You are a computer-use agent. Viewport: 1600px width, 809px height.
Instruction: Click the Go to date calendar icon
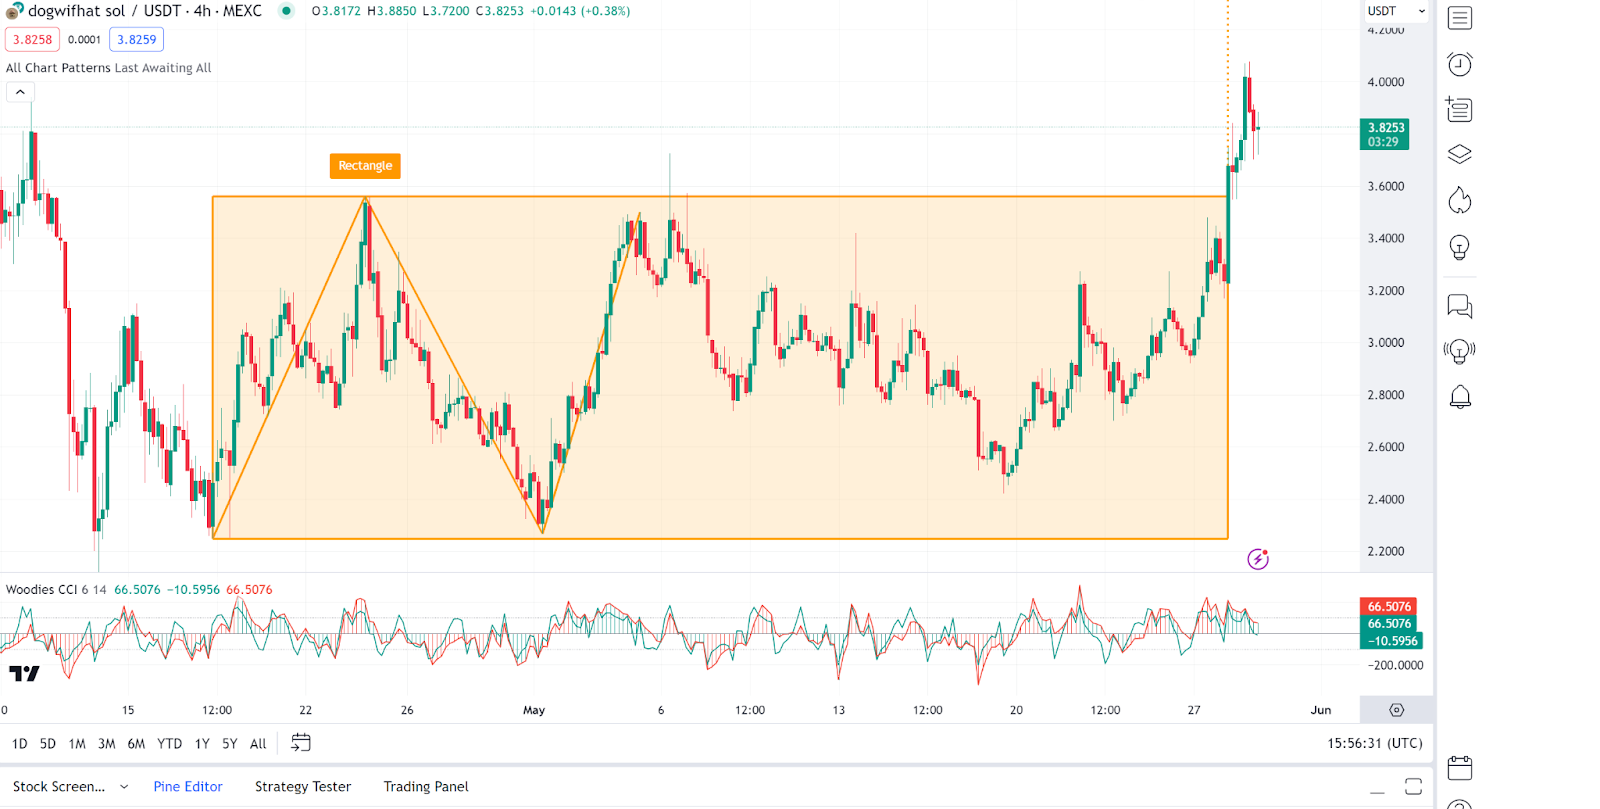point(301,742)
